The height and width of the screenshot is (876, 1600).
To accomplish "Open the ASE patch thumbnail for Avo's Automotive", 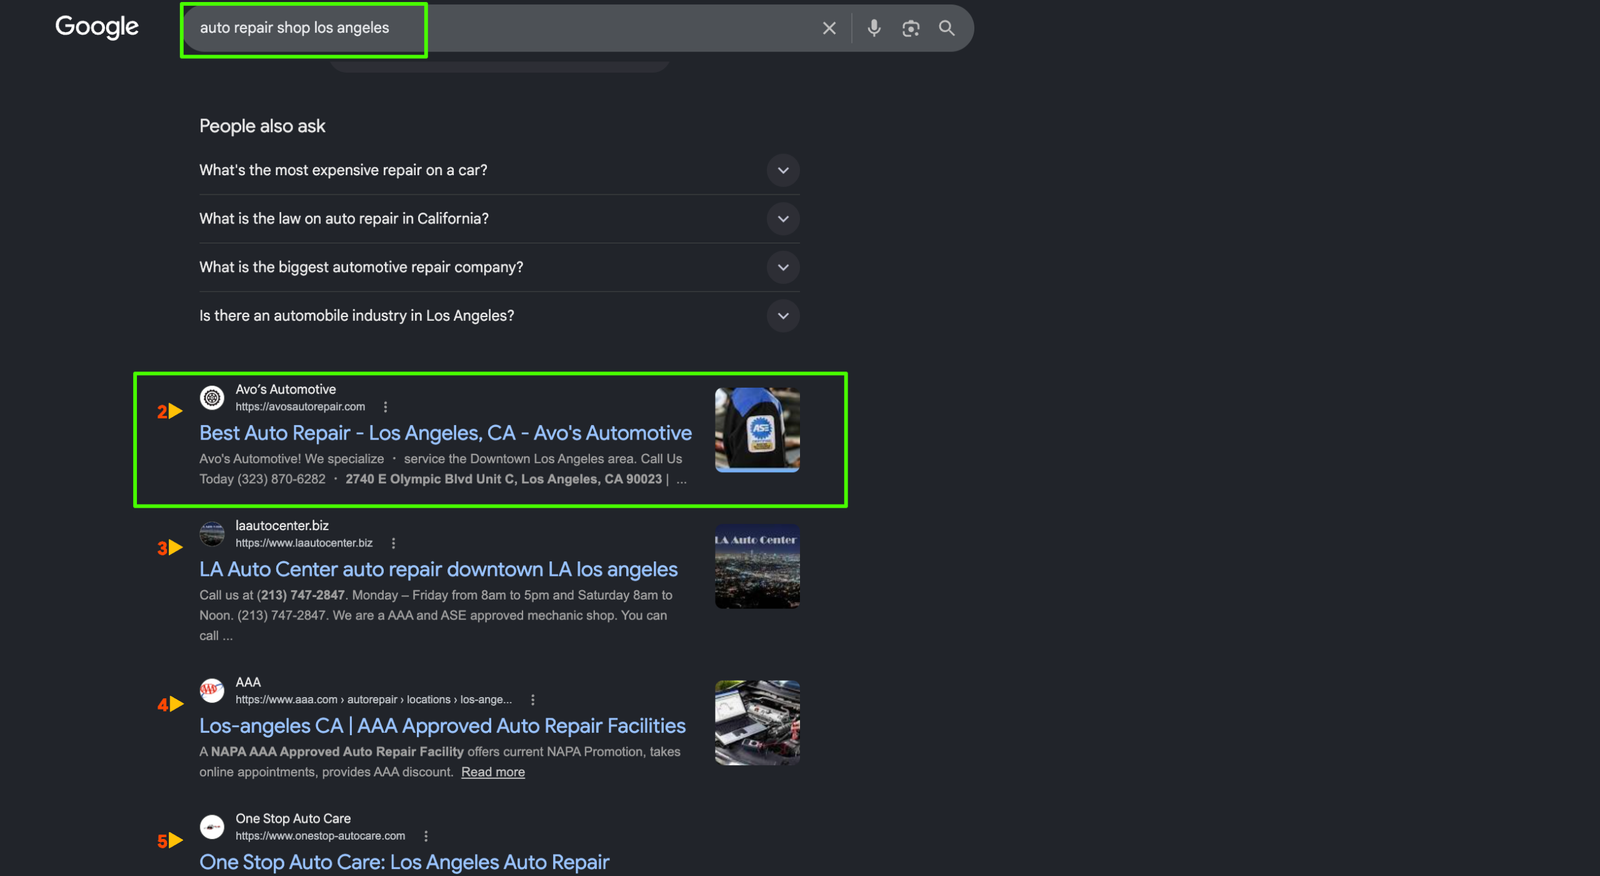I will [x=757, y=430].
